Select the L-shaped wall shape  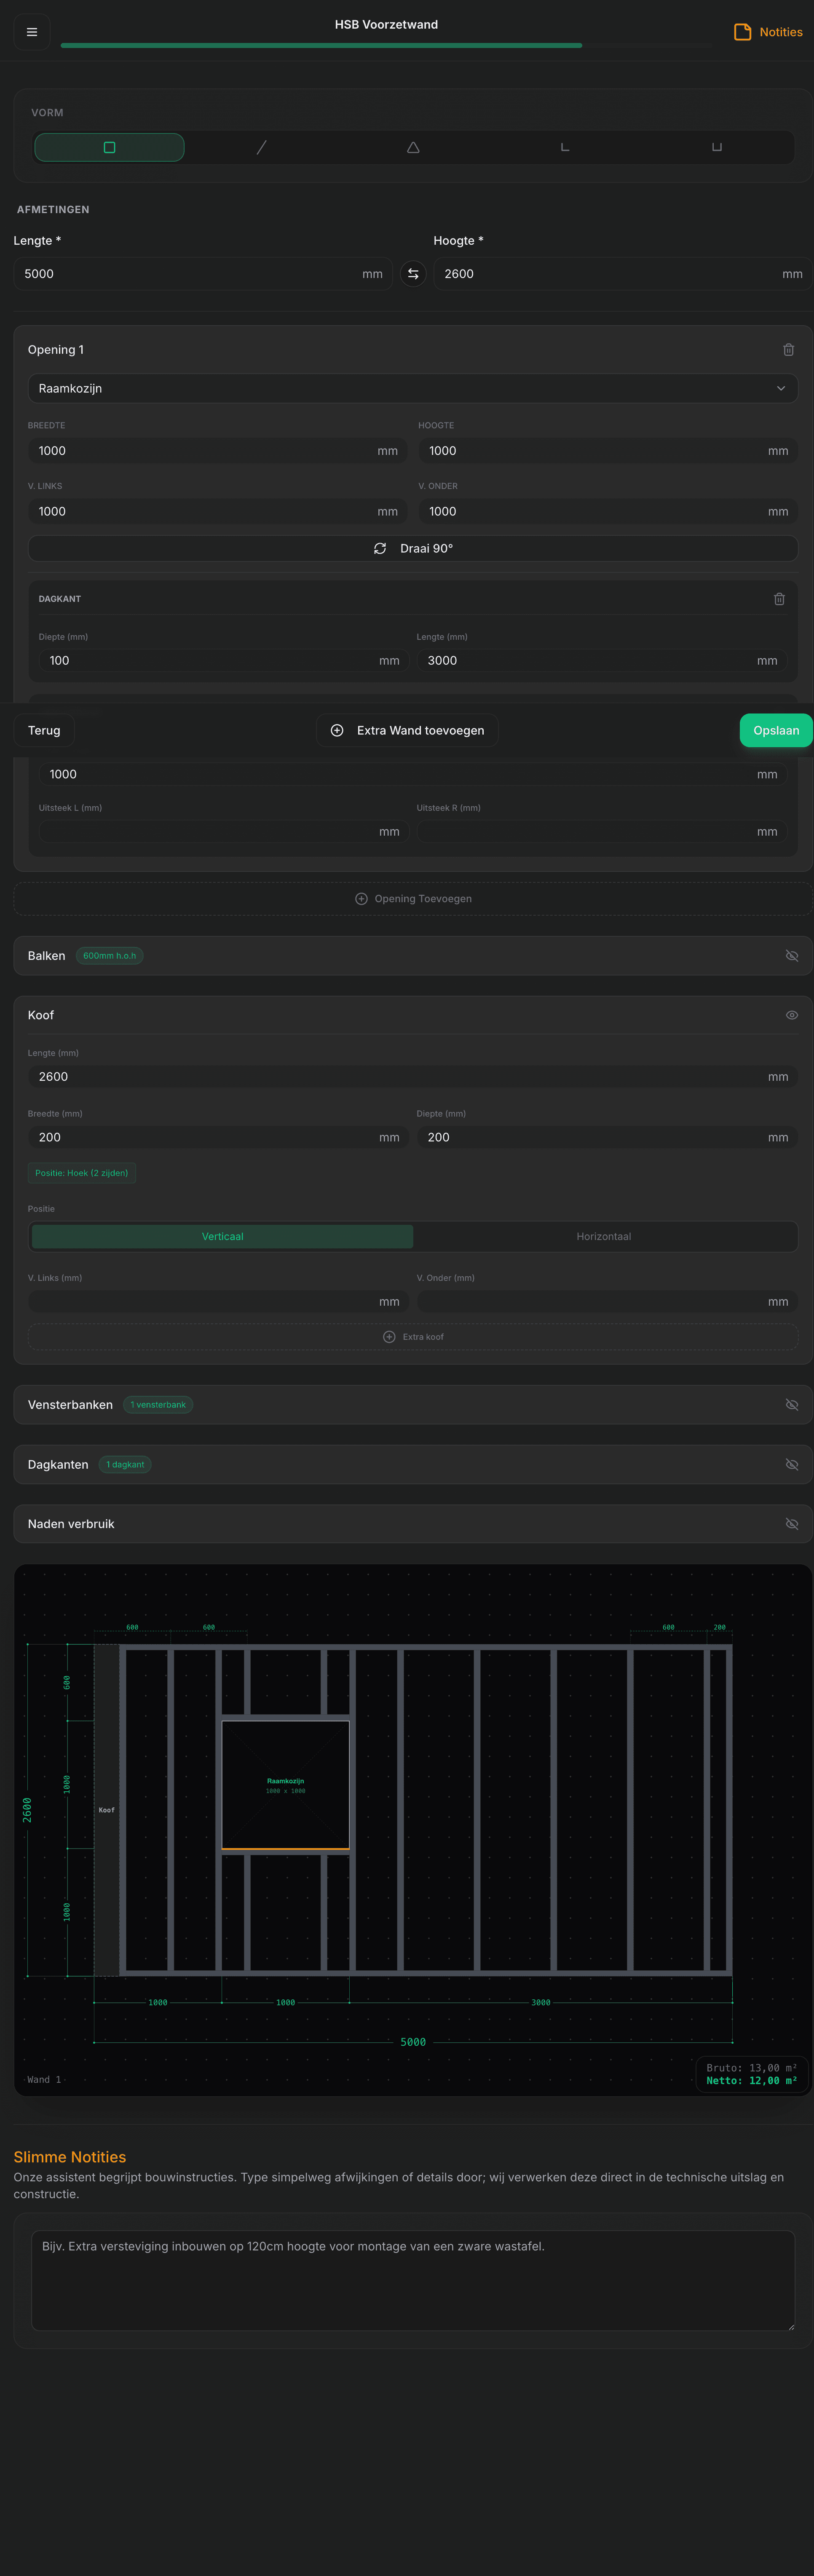tap(565, 147)
